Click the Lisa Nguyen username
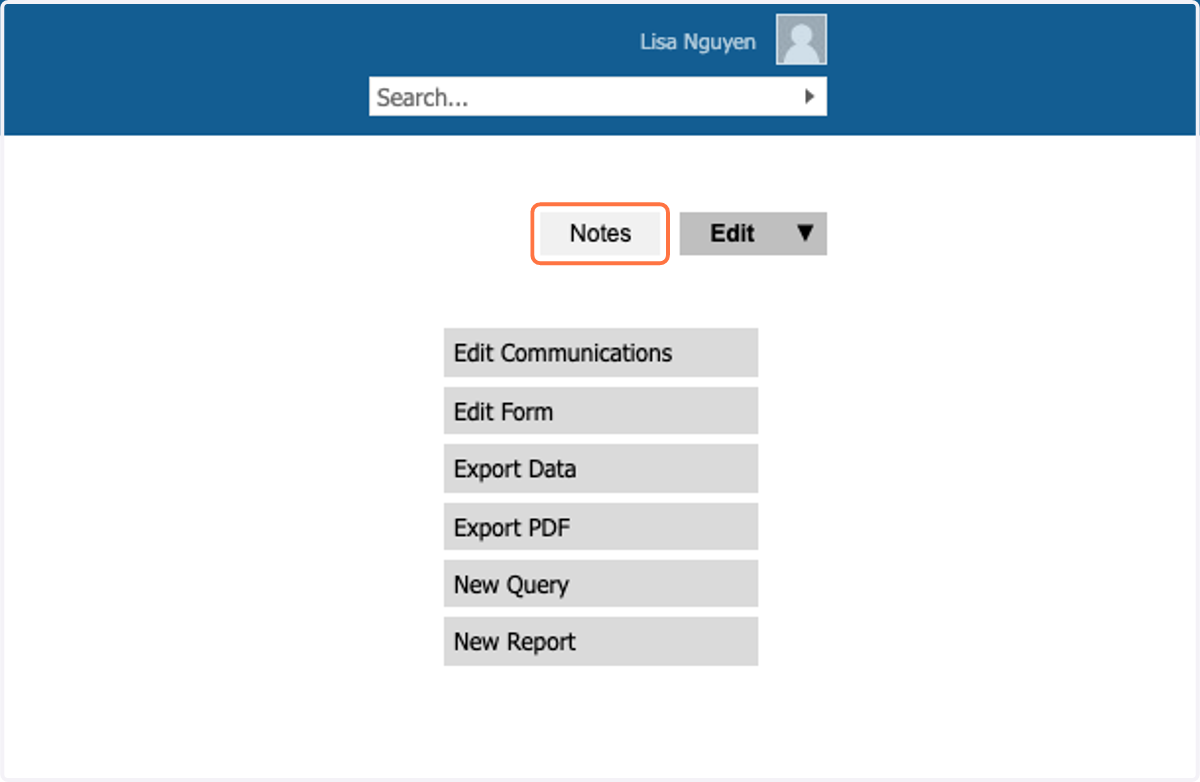The width and height of the screenshot is (1200, 782). pos(698,42)
